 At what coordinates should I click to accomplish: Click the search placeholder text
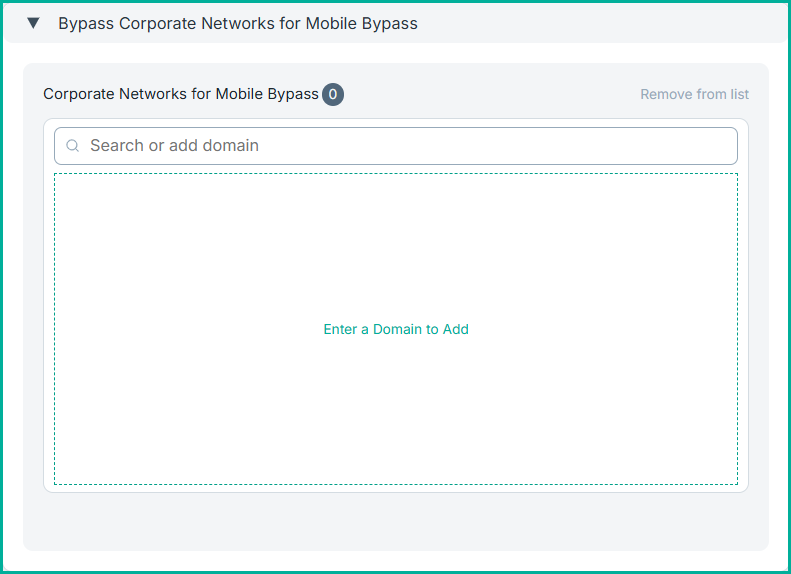click(x=174, y=146)
